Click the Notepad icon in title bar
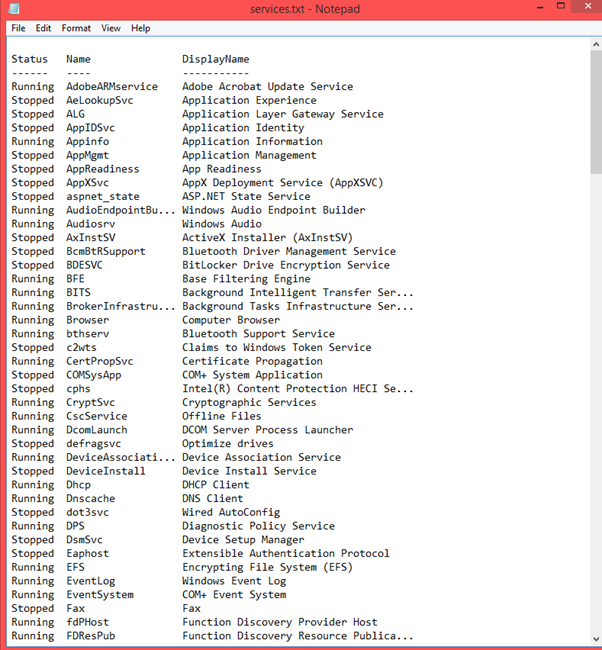602x650 pixels. [x=14, y=8]
